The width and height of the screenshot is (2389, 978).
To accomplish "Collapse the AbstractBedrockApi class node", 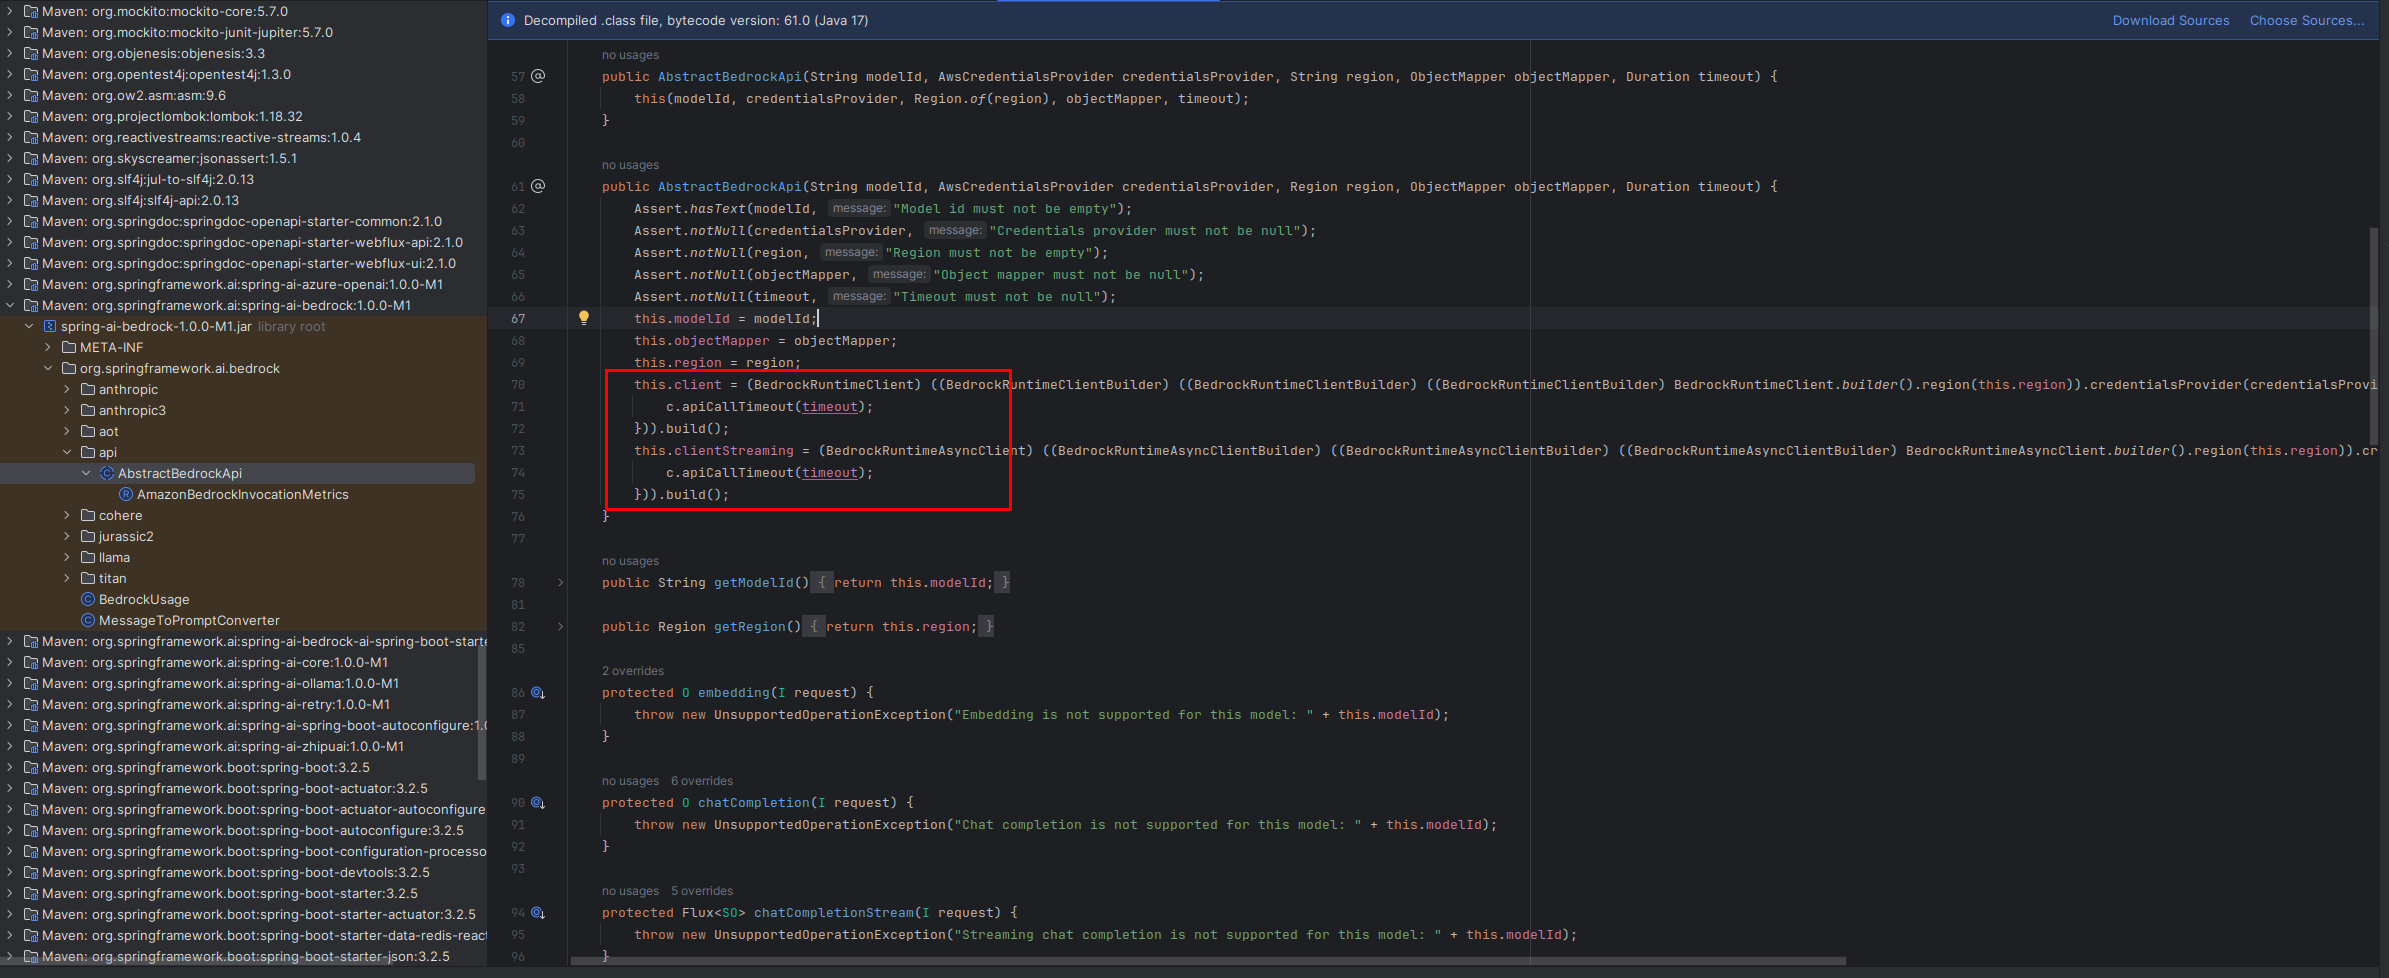I will click(x=86, y=473).
